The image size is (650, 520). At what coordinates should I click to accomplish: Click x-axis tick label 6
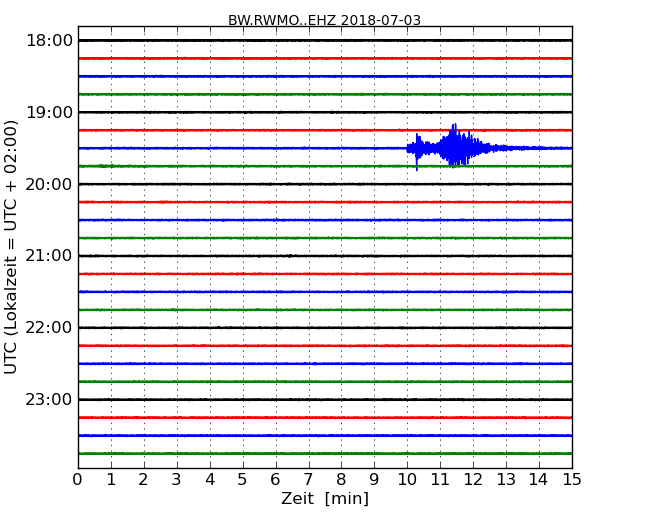275,479
